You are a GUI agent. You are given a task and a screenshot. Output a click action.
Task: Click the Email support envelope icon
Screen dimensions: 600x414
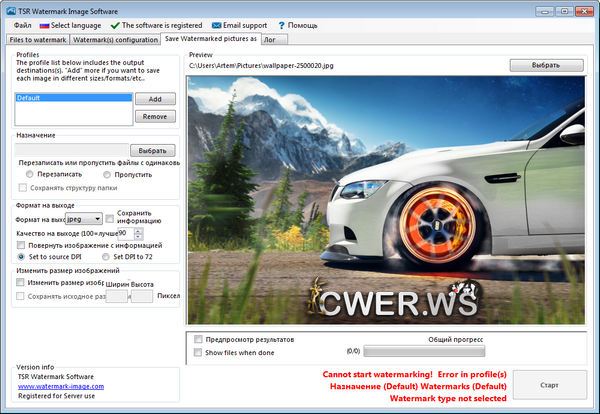[218, 24]
